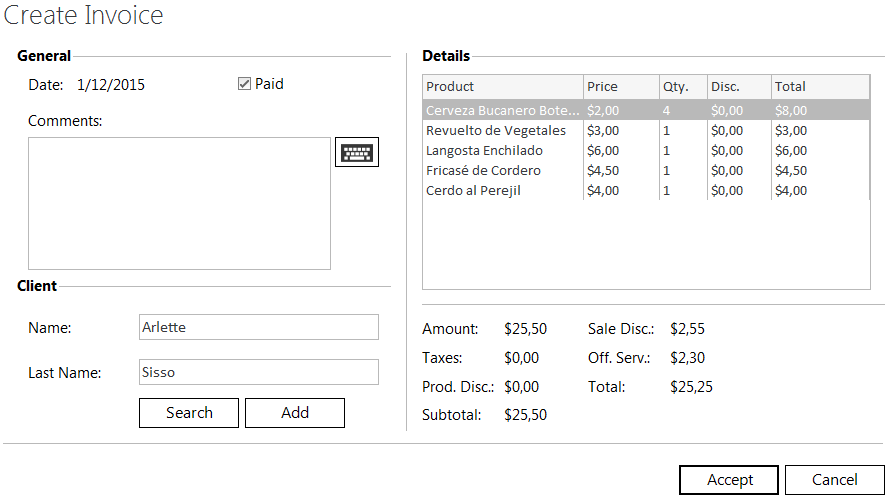Select the Cerveza Bucanero row
The image size is (888, 503).
pyautogui.click(x=503, y=111)
